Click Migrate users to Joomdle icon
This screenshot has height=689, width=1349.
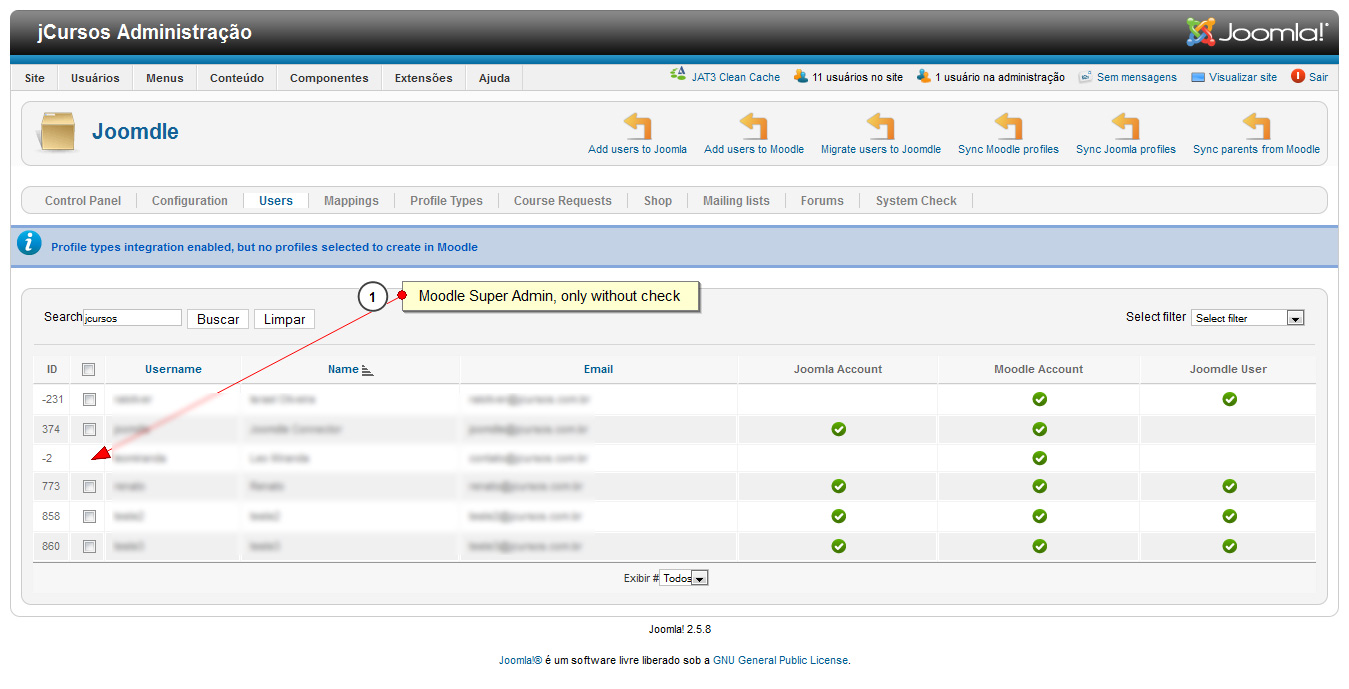coord(880,127)
